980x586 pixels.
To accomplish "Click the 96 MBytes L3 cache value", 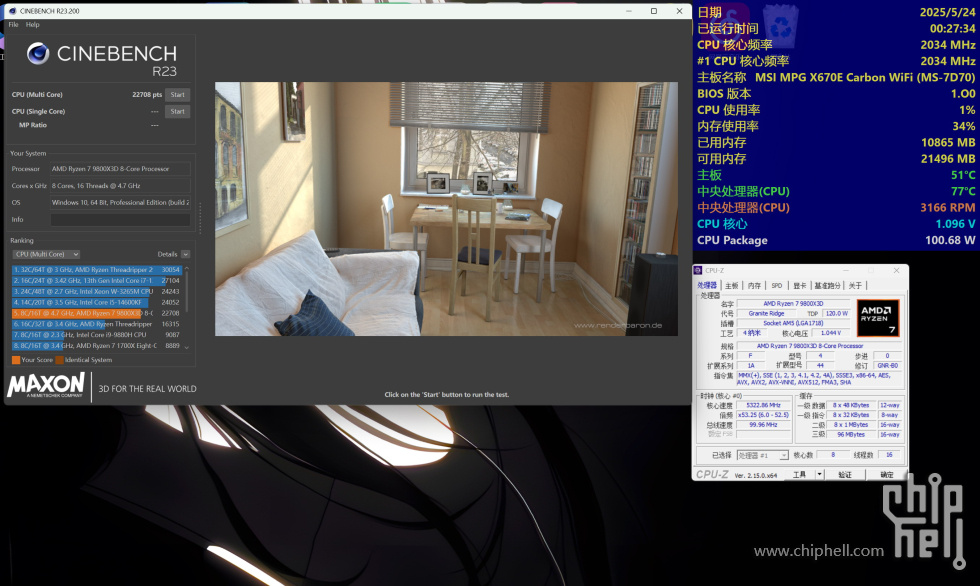I will (x=851, y=435).
